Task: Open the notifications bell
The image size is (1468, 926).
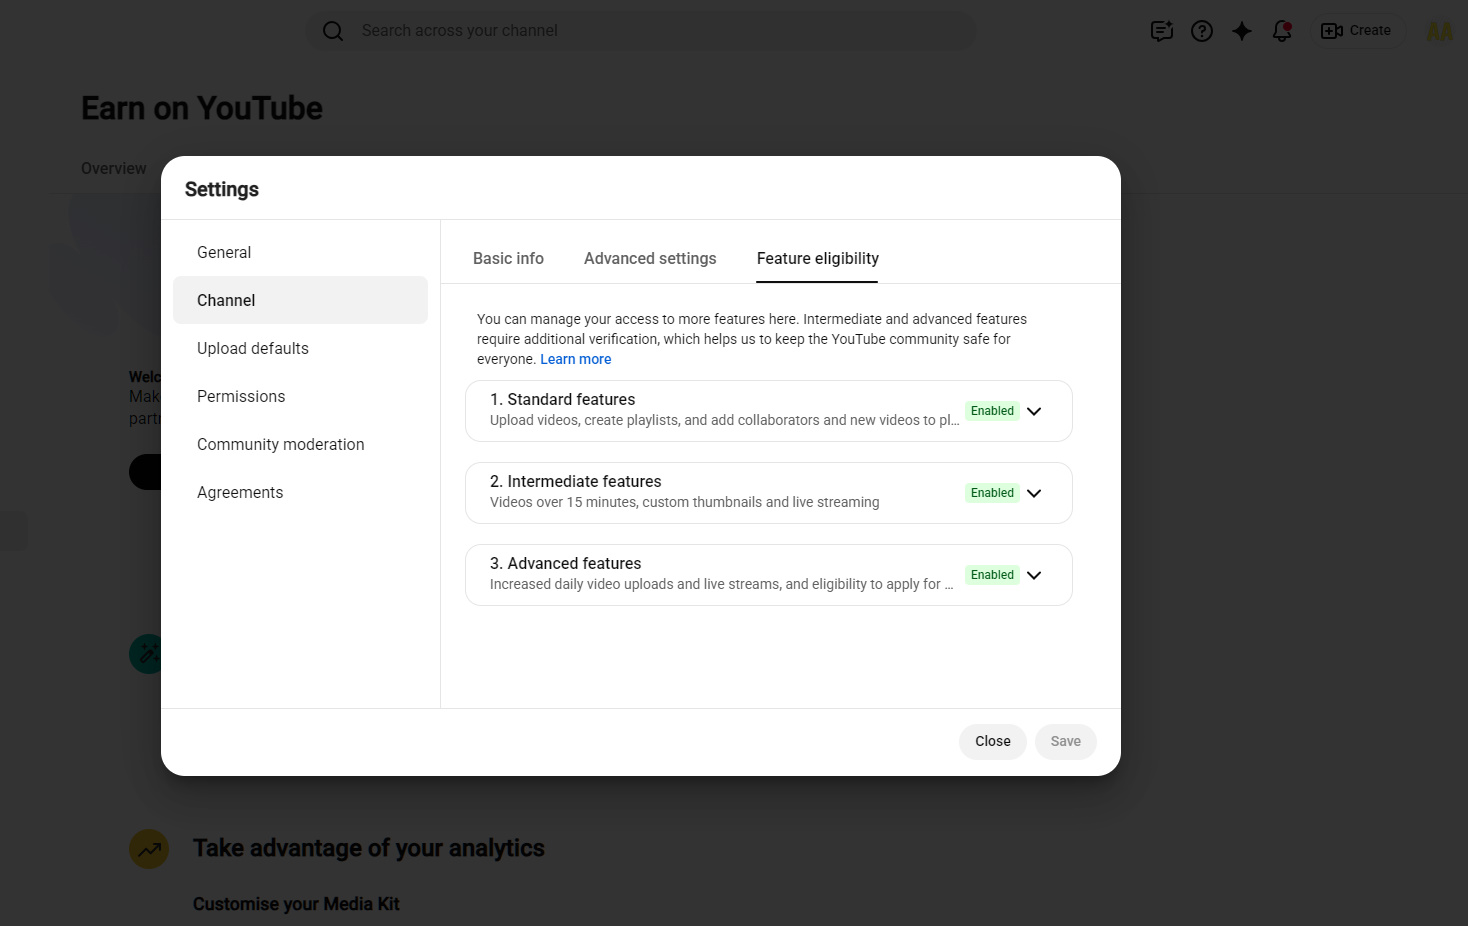Action: (1282, 31)
